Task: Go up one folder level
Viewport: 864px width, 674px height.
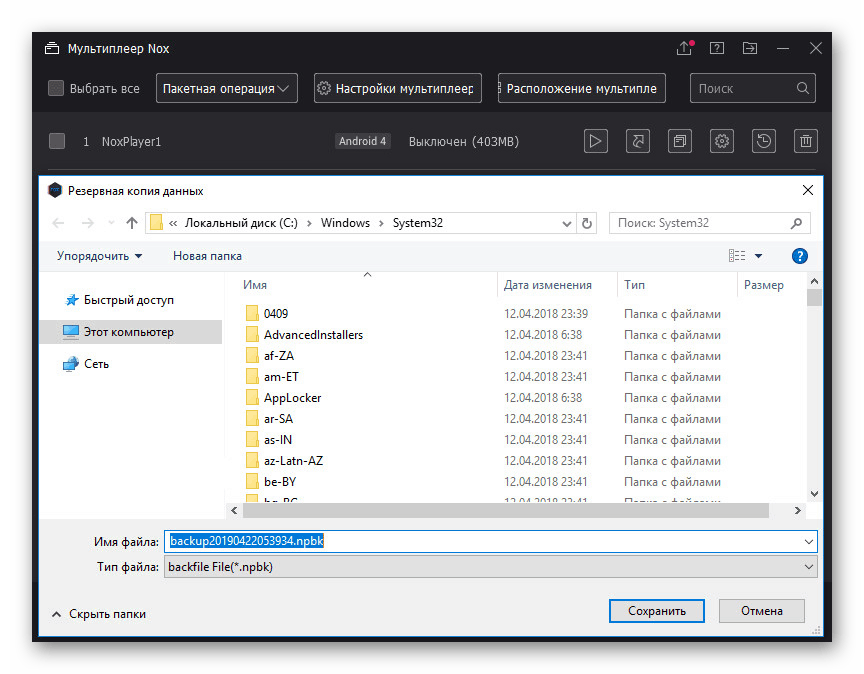Action: 131,223
